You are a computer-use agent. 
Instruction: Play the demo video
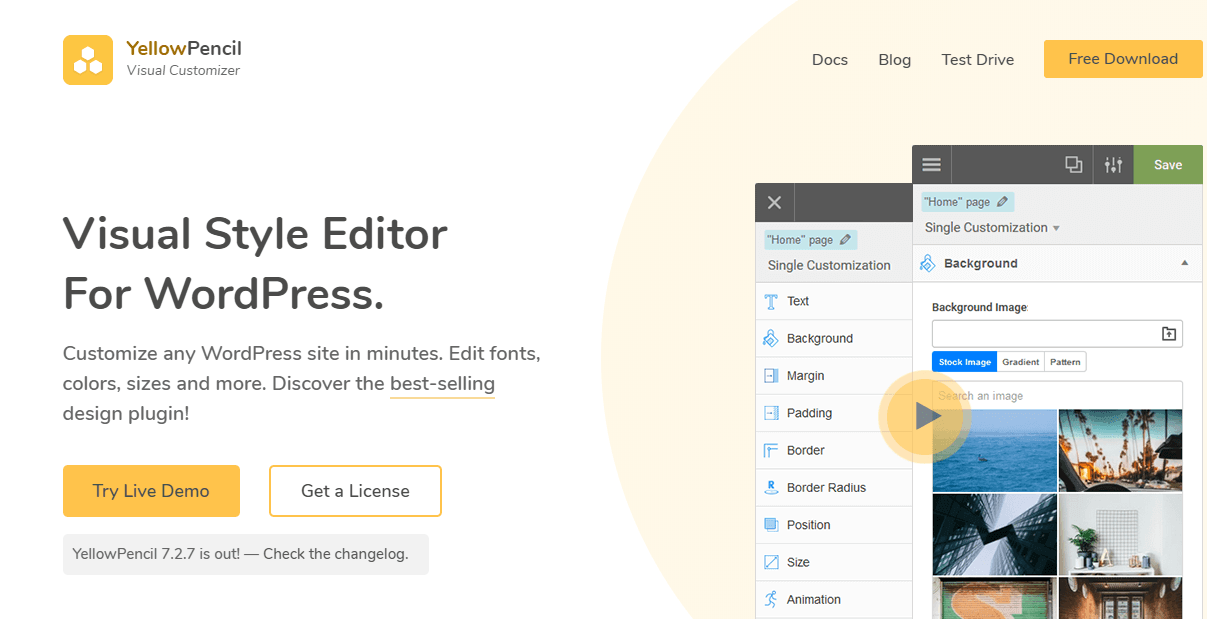(926, 417)
